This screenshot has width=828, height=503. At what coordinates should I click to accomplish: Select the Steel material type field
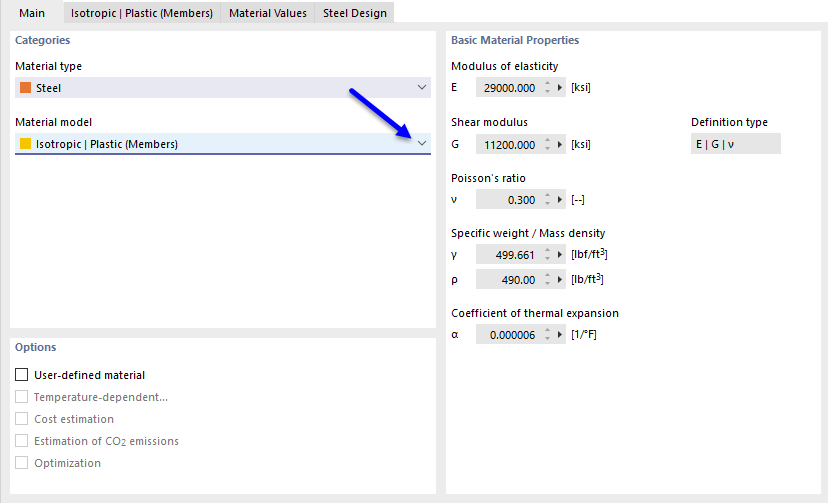223,88
